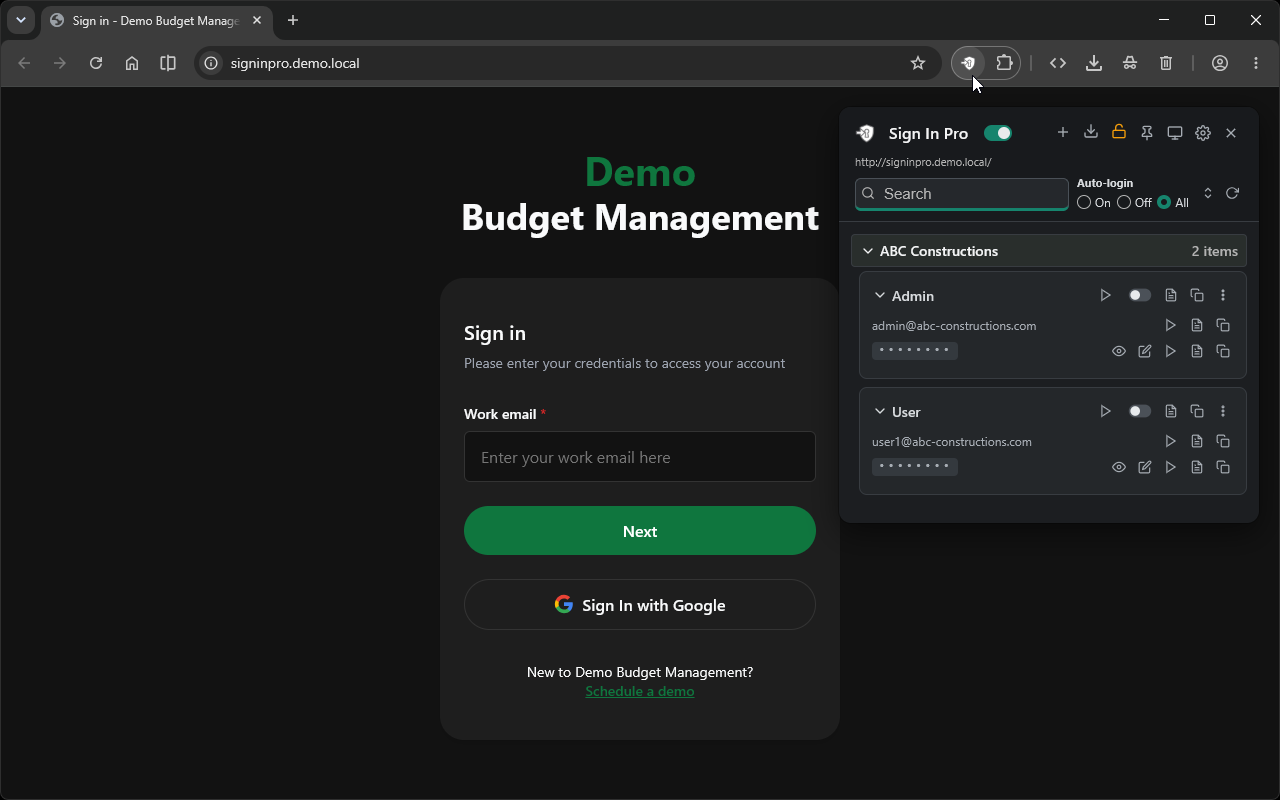Viewport: 1280px width, 800px height.
Task: Select the Auto-login On radio button
Action: (x=1084, y=202)
